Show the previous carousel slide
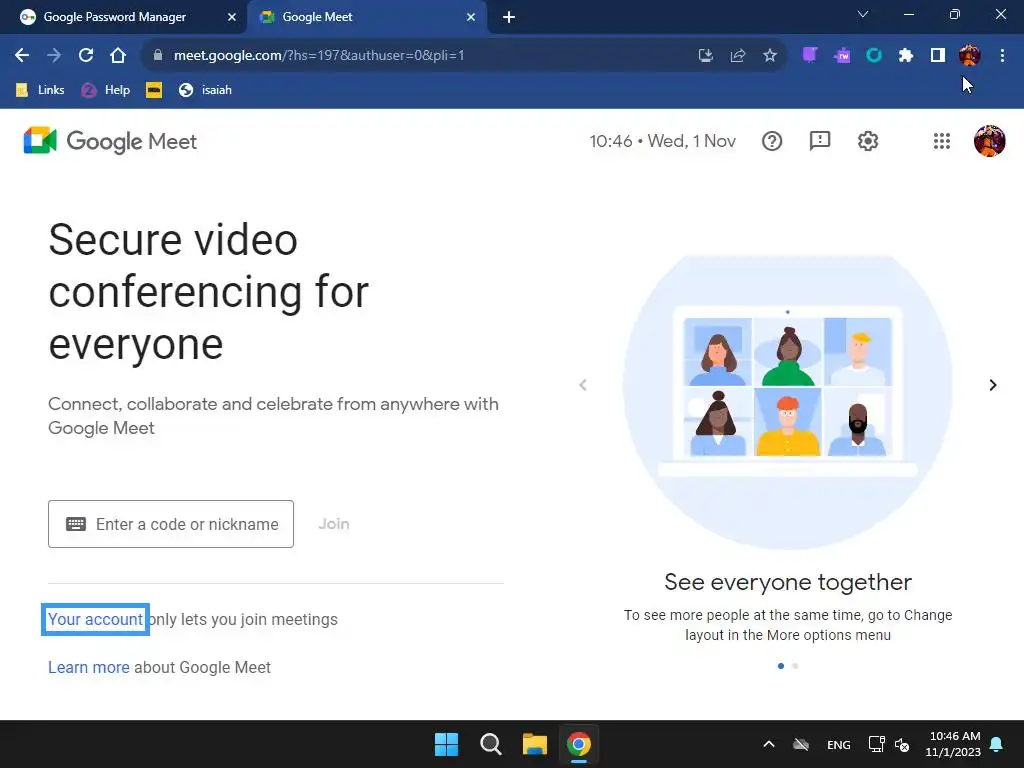 tap(583, 385)
